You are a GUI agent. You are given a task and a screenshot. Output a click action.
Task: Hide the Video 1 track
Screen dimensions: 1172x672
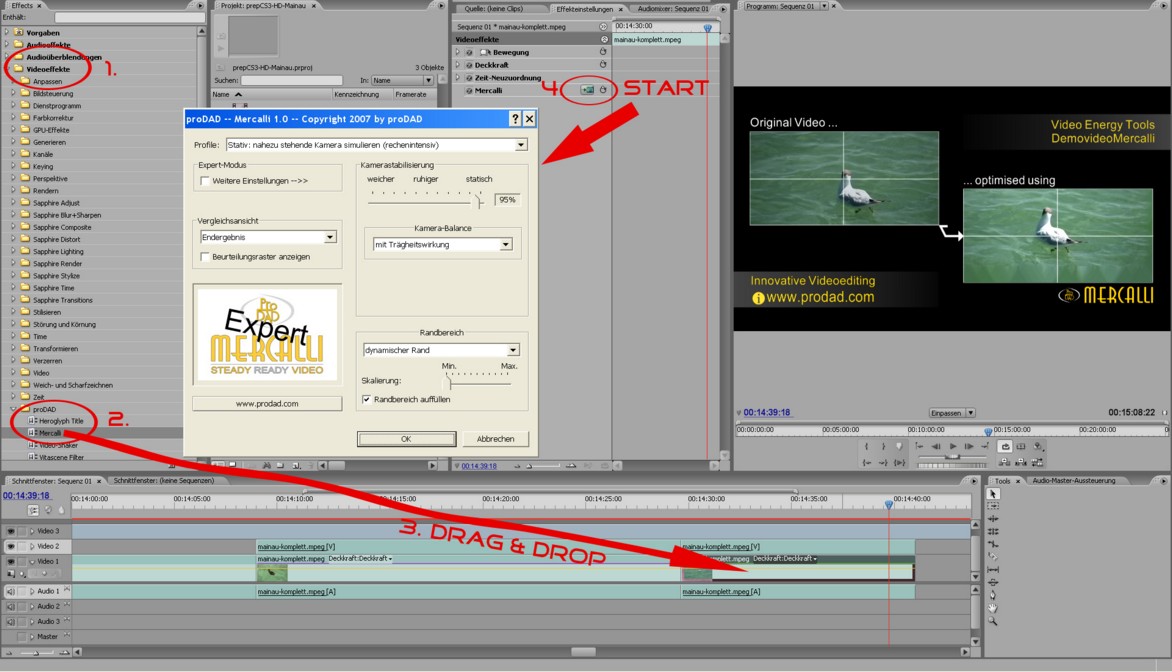tap(10, 561)
